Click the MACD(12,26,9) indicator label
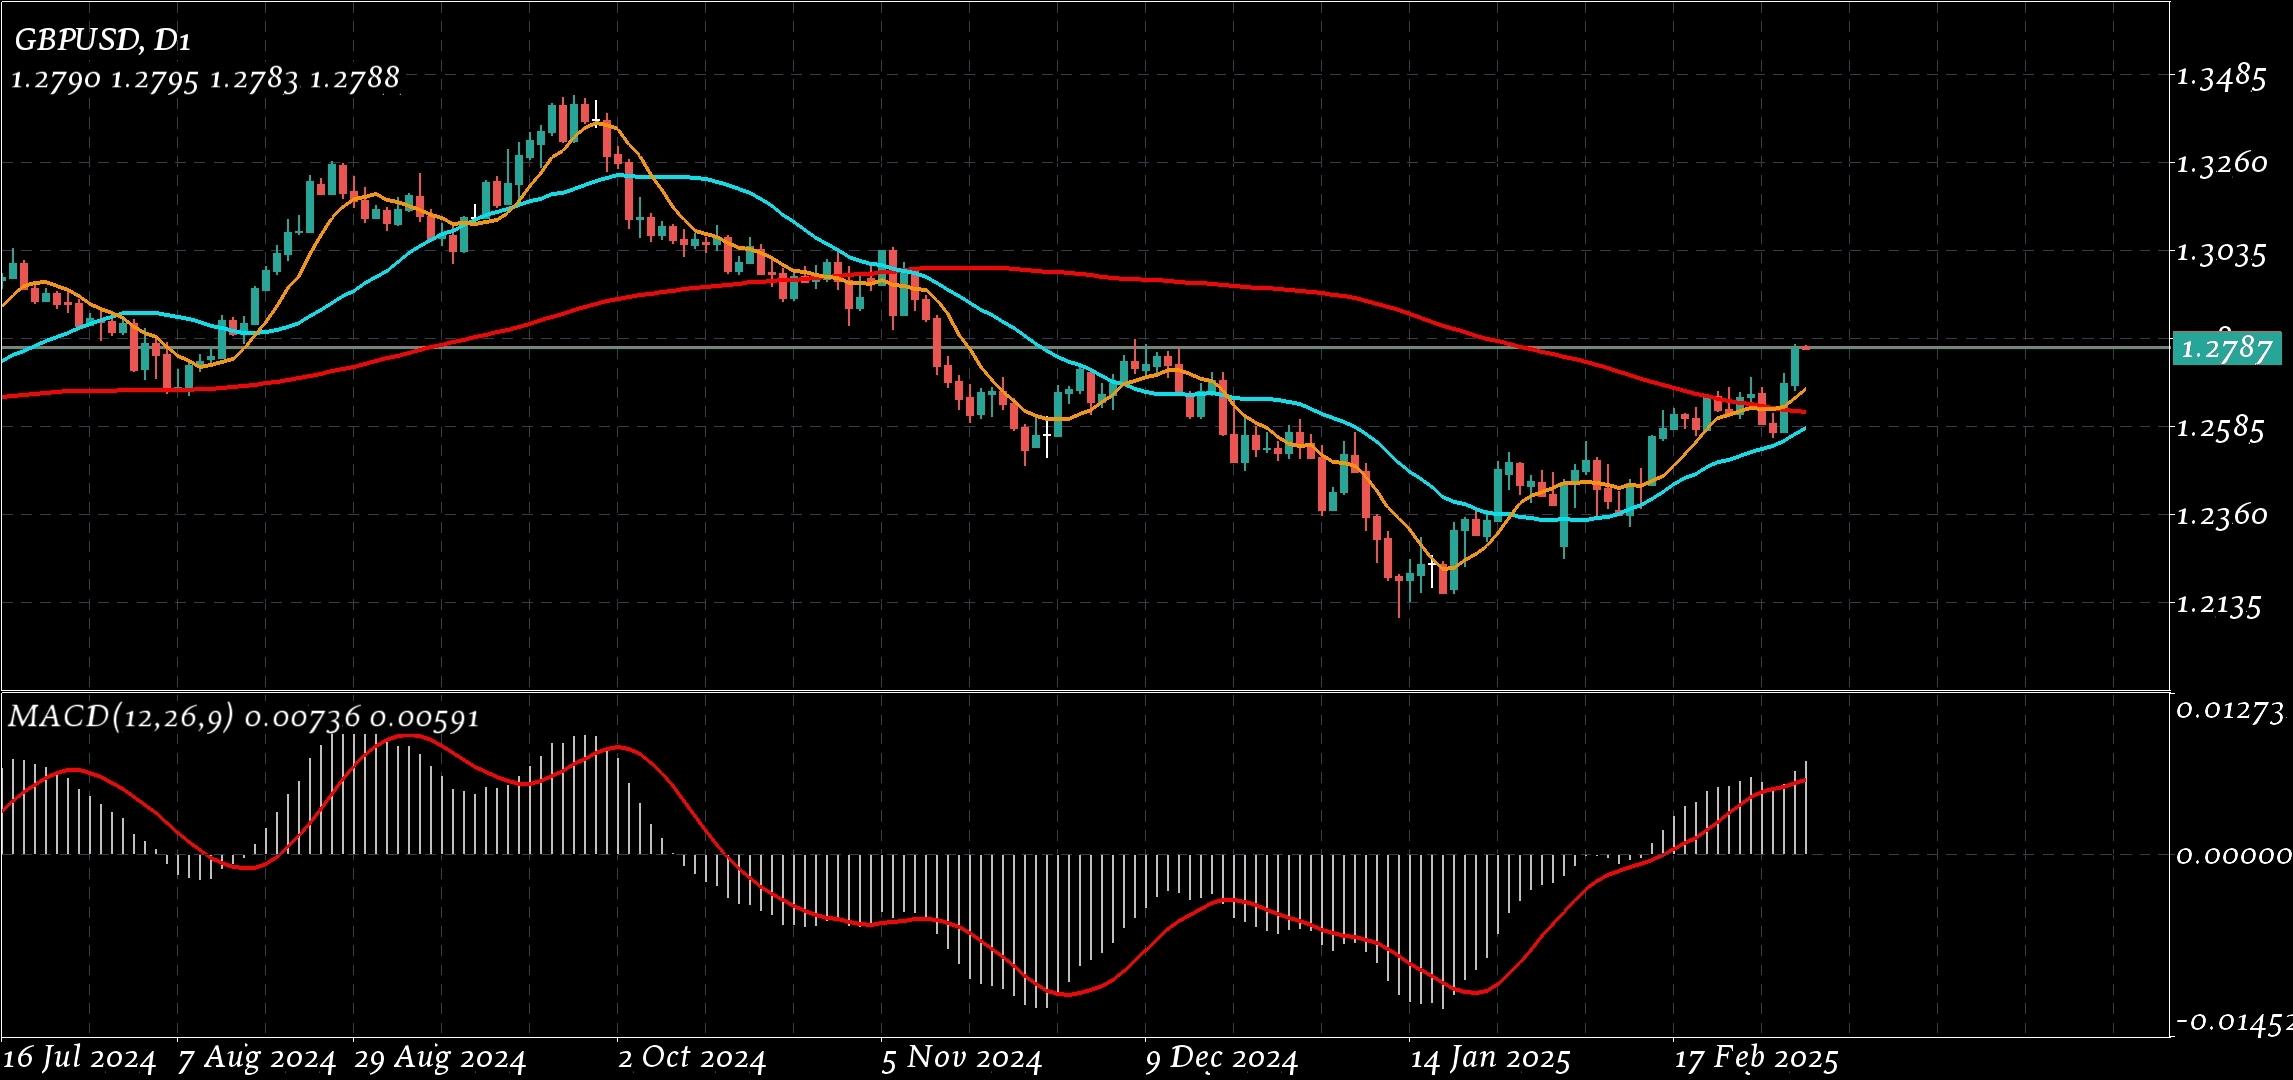The height and width of the screenshot is (1080, 2293). tap(121, 717)
